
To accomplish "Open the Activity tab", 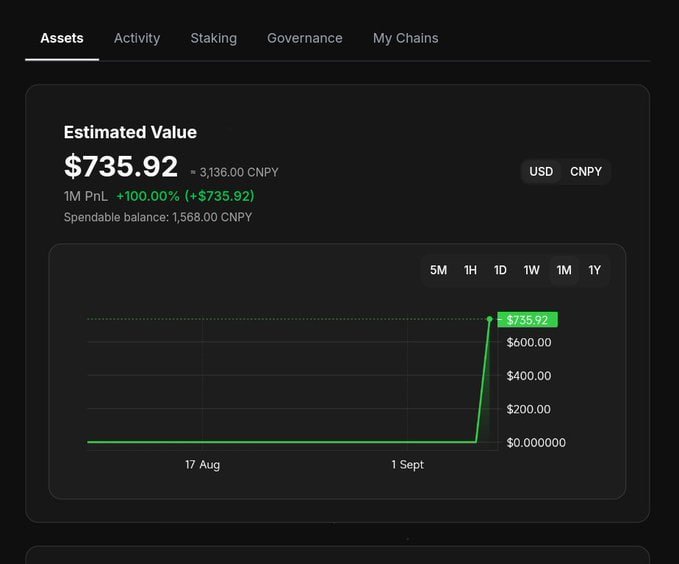I will 137,38.
